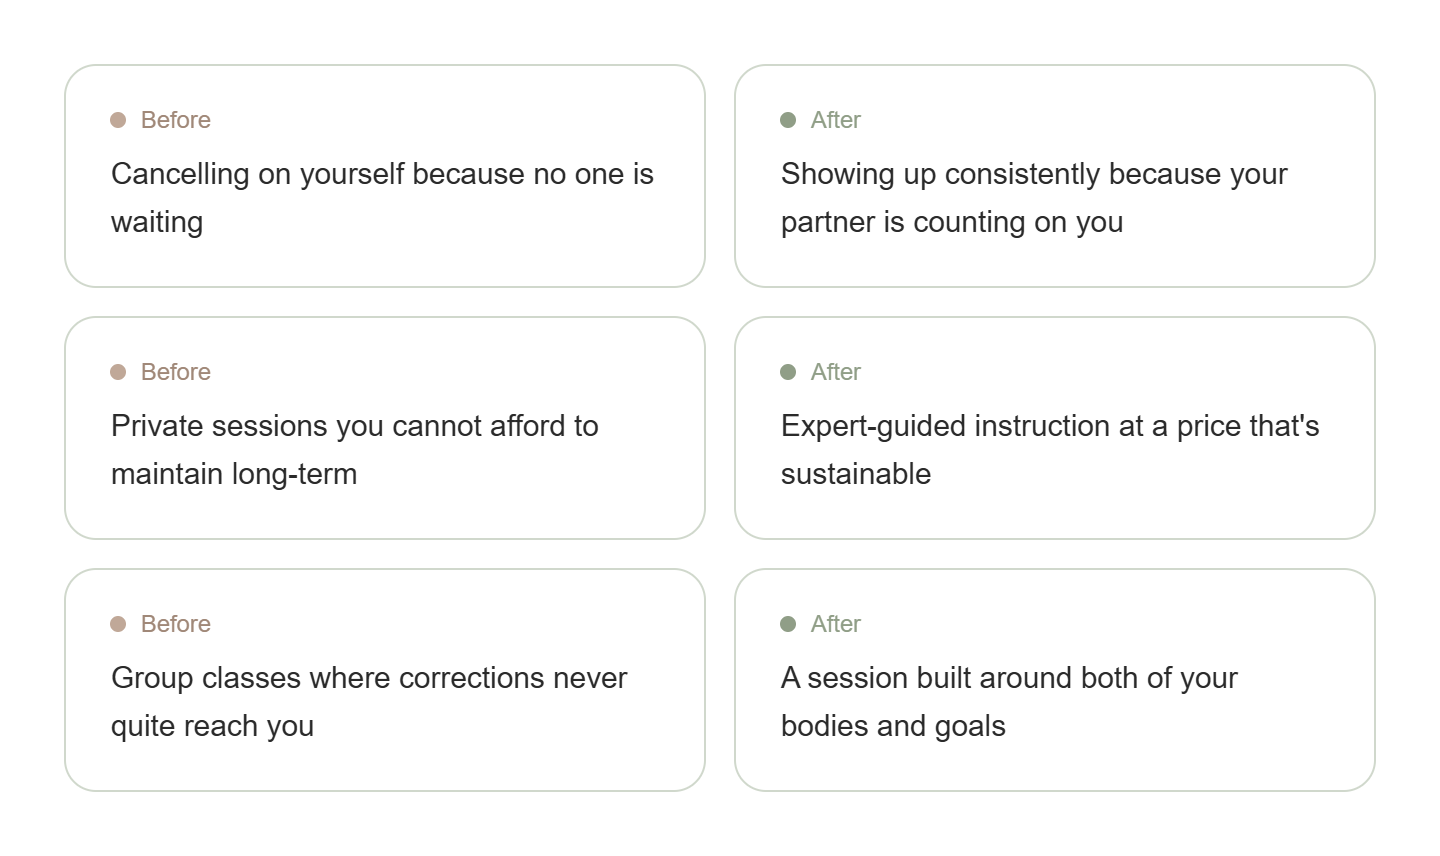The width and height of the screenshot is (1440, 856).
Task: Click the text 'Group classes where corrections never'
Action: point(369,679)
